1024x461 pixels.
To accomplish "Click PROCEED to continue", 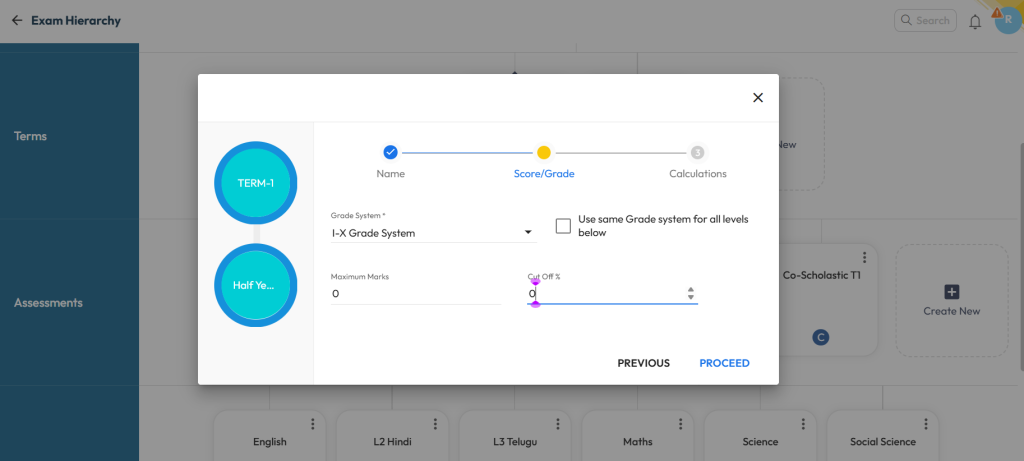I will click(724, 363).
